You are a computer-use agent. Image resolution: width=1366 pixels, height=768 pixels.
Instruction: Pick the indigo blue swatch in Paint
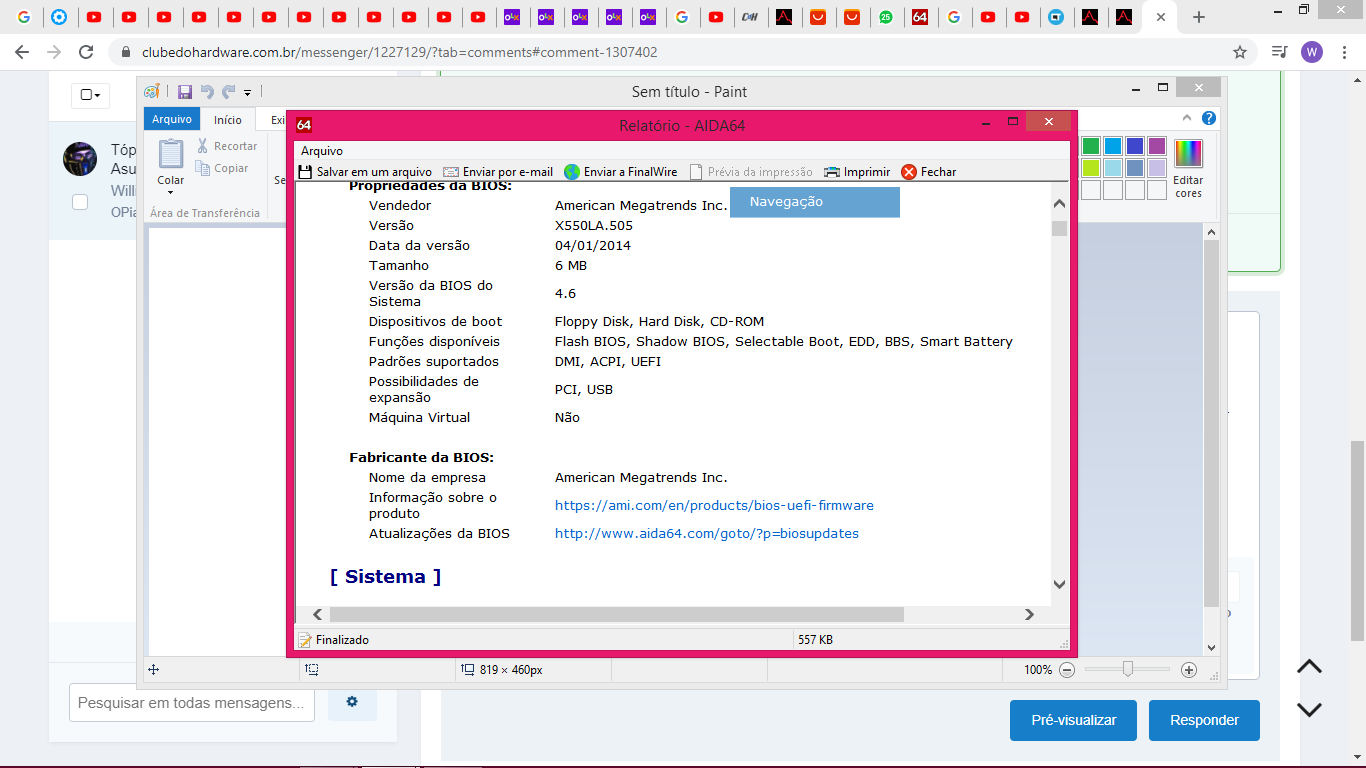1135,146
